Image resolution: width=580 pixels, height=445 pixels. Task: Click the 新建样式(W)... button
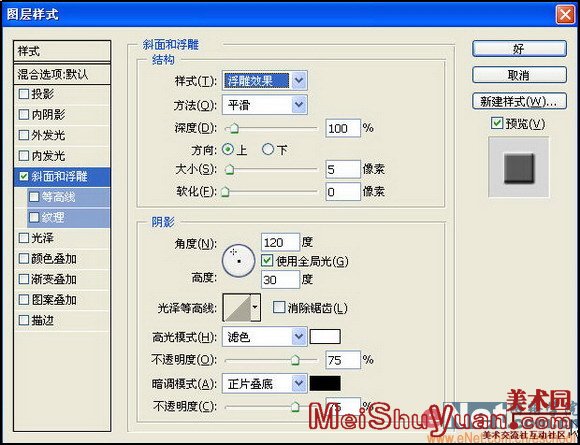coord(519,101)
